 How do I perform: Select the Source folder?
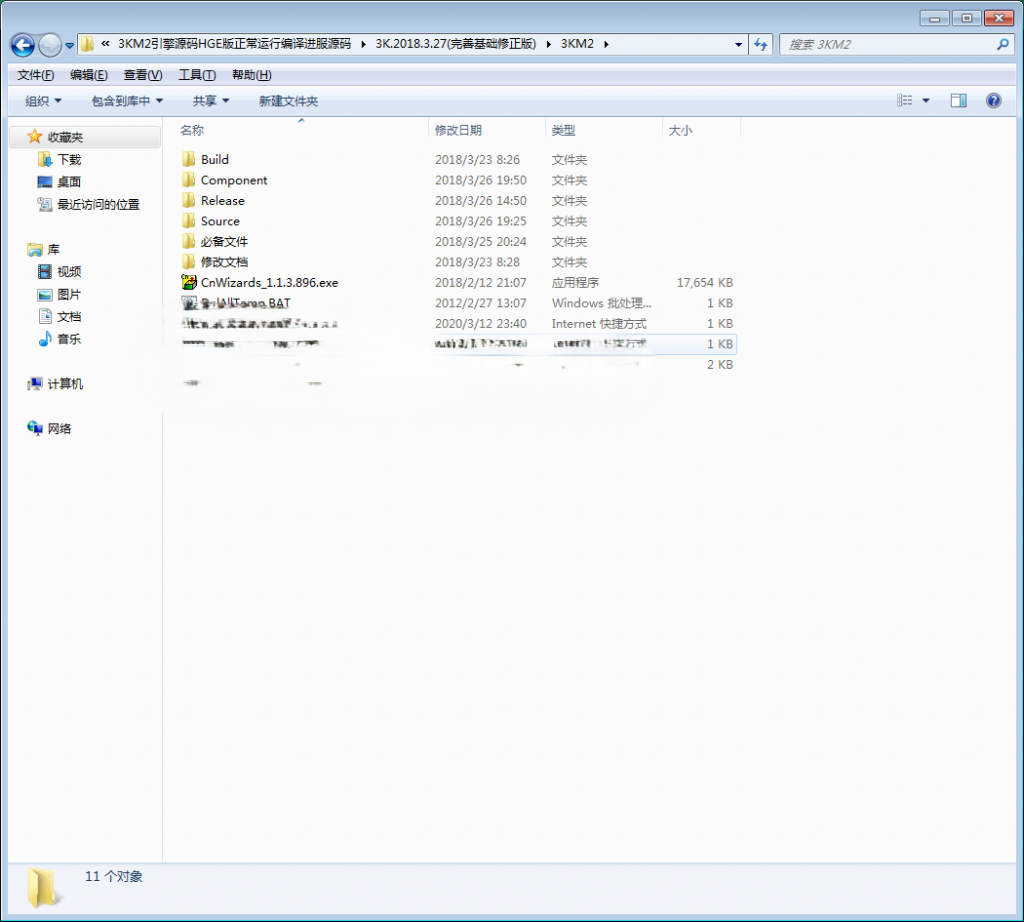[220, 222]
